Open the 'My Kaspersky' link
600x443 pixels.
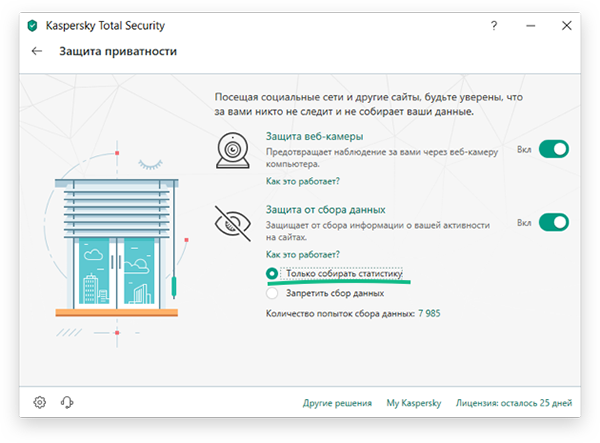coord(413,403)
